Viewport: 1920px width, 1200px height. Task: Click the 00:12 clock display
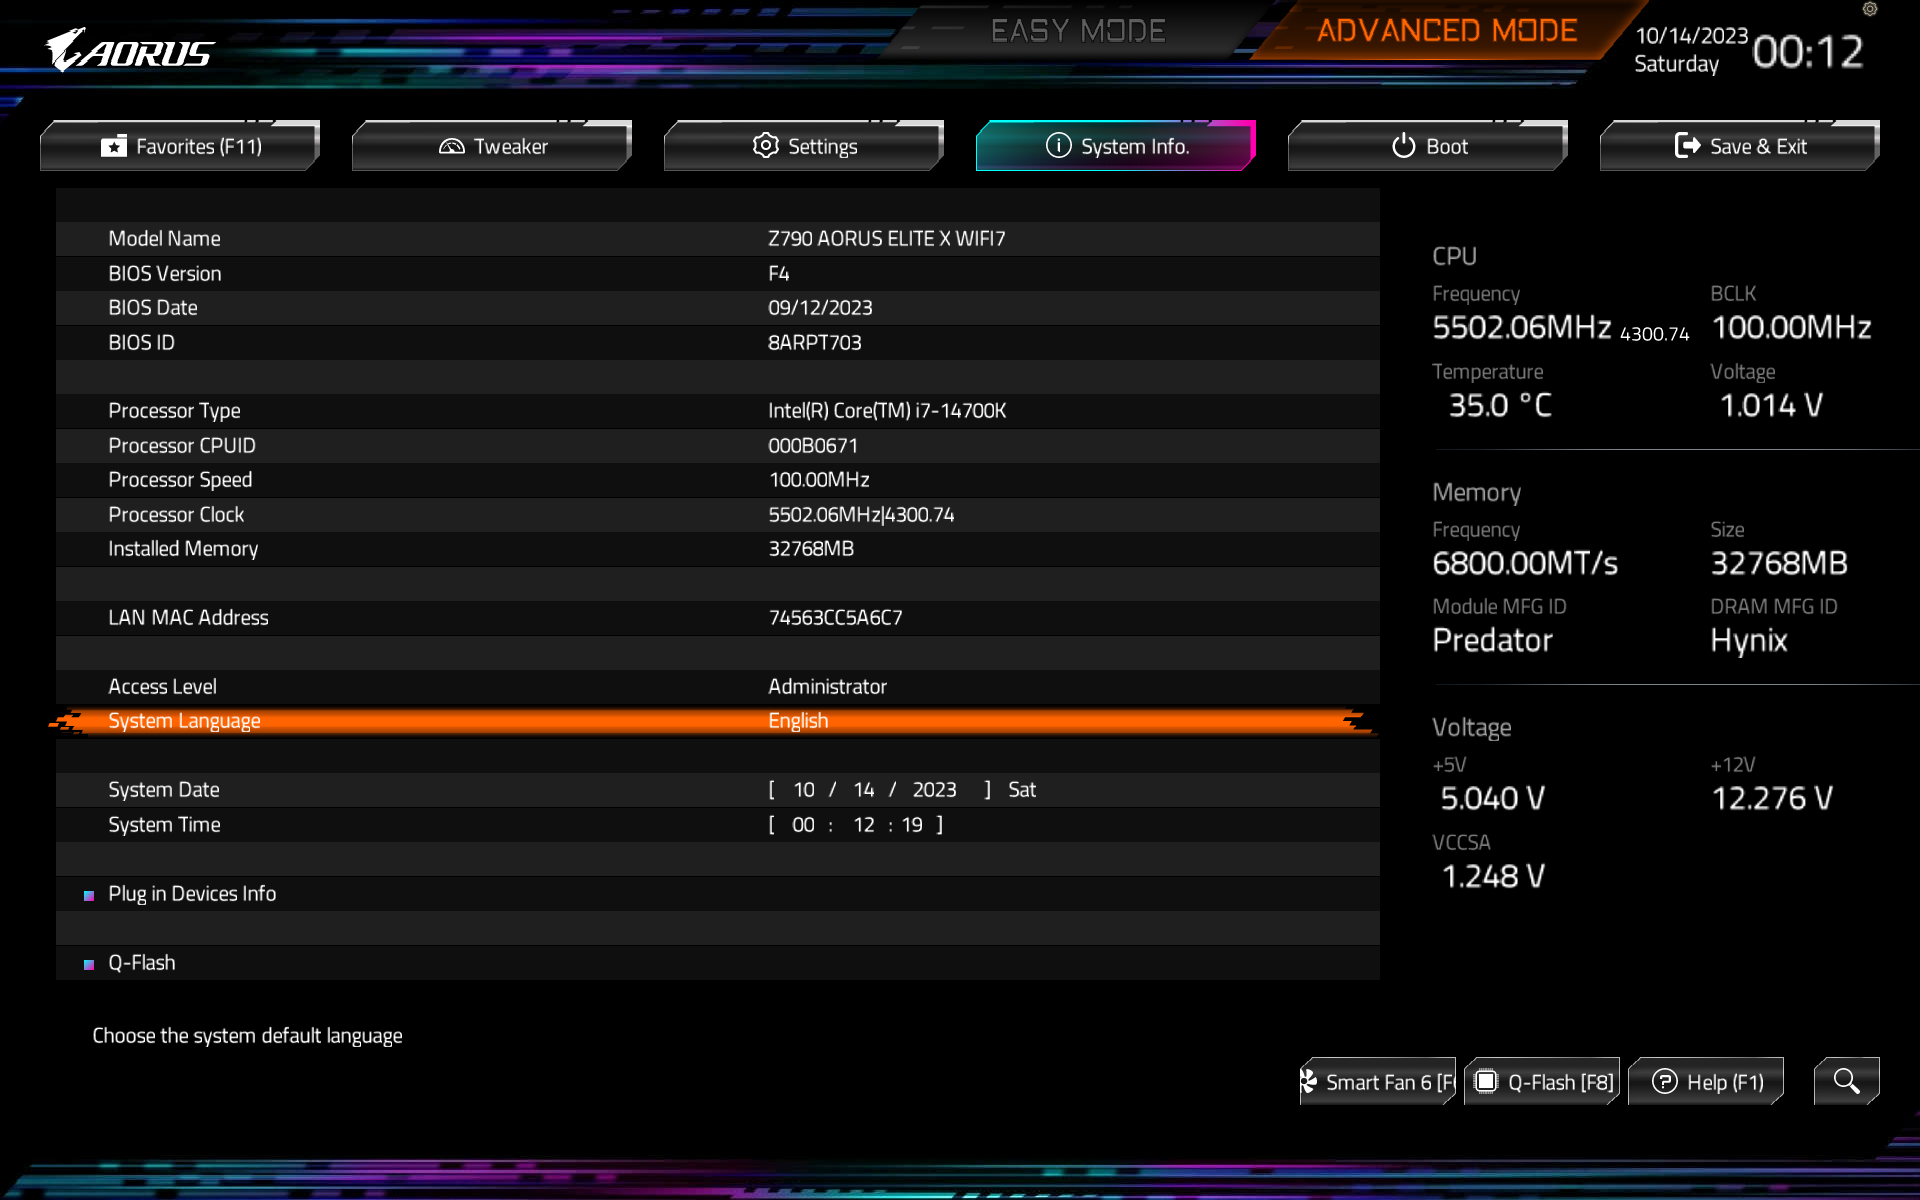(x=1808, y=51)
